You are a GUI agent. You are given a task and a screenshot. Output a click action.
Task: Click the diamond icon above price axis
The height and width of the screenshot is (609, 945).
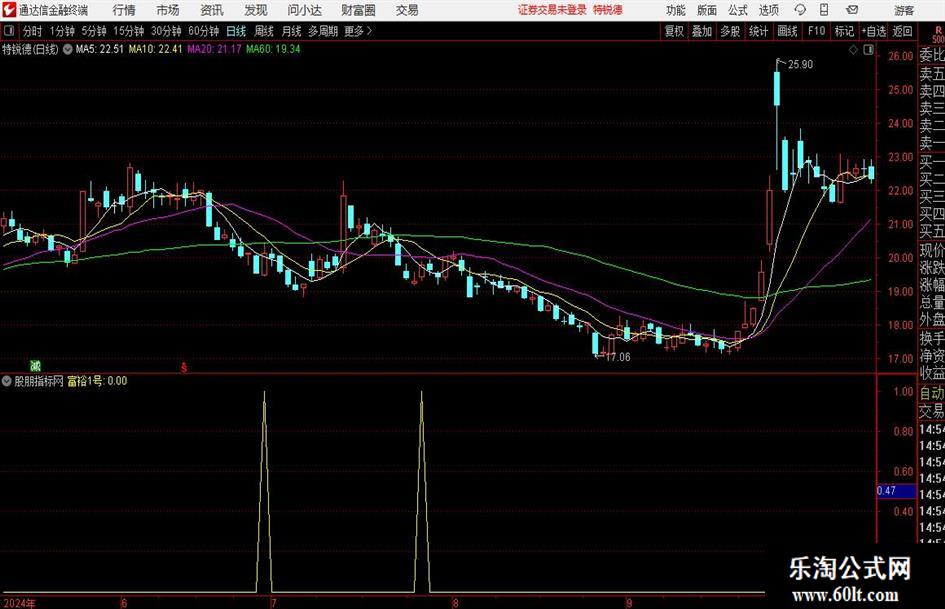coord(853,50)
